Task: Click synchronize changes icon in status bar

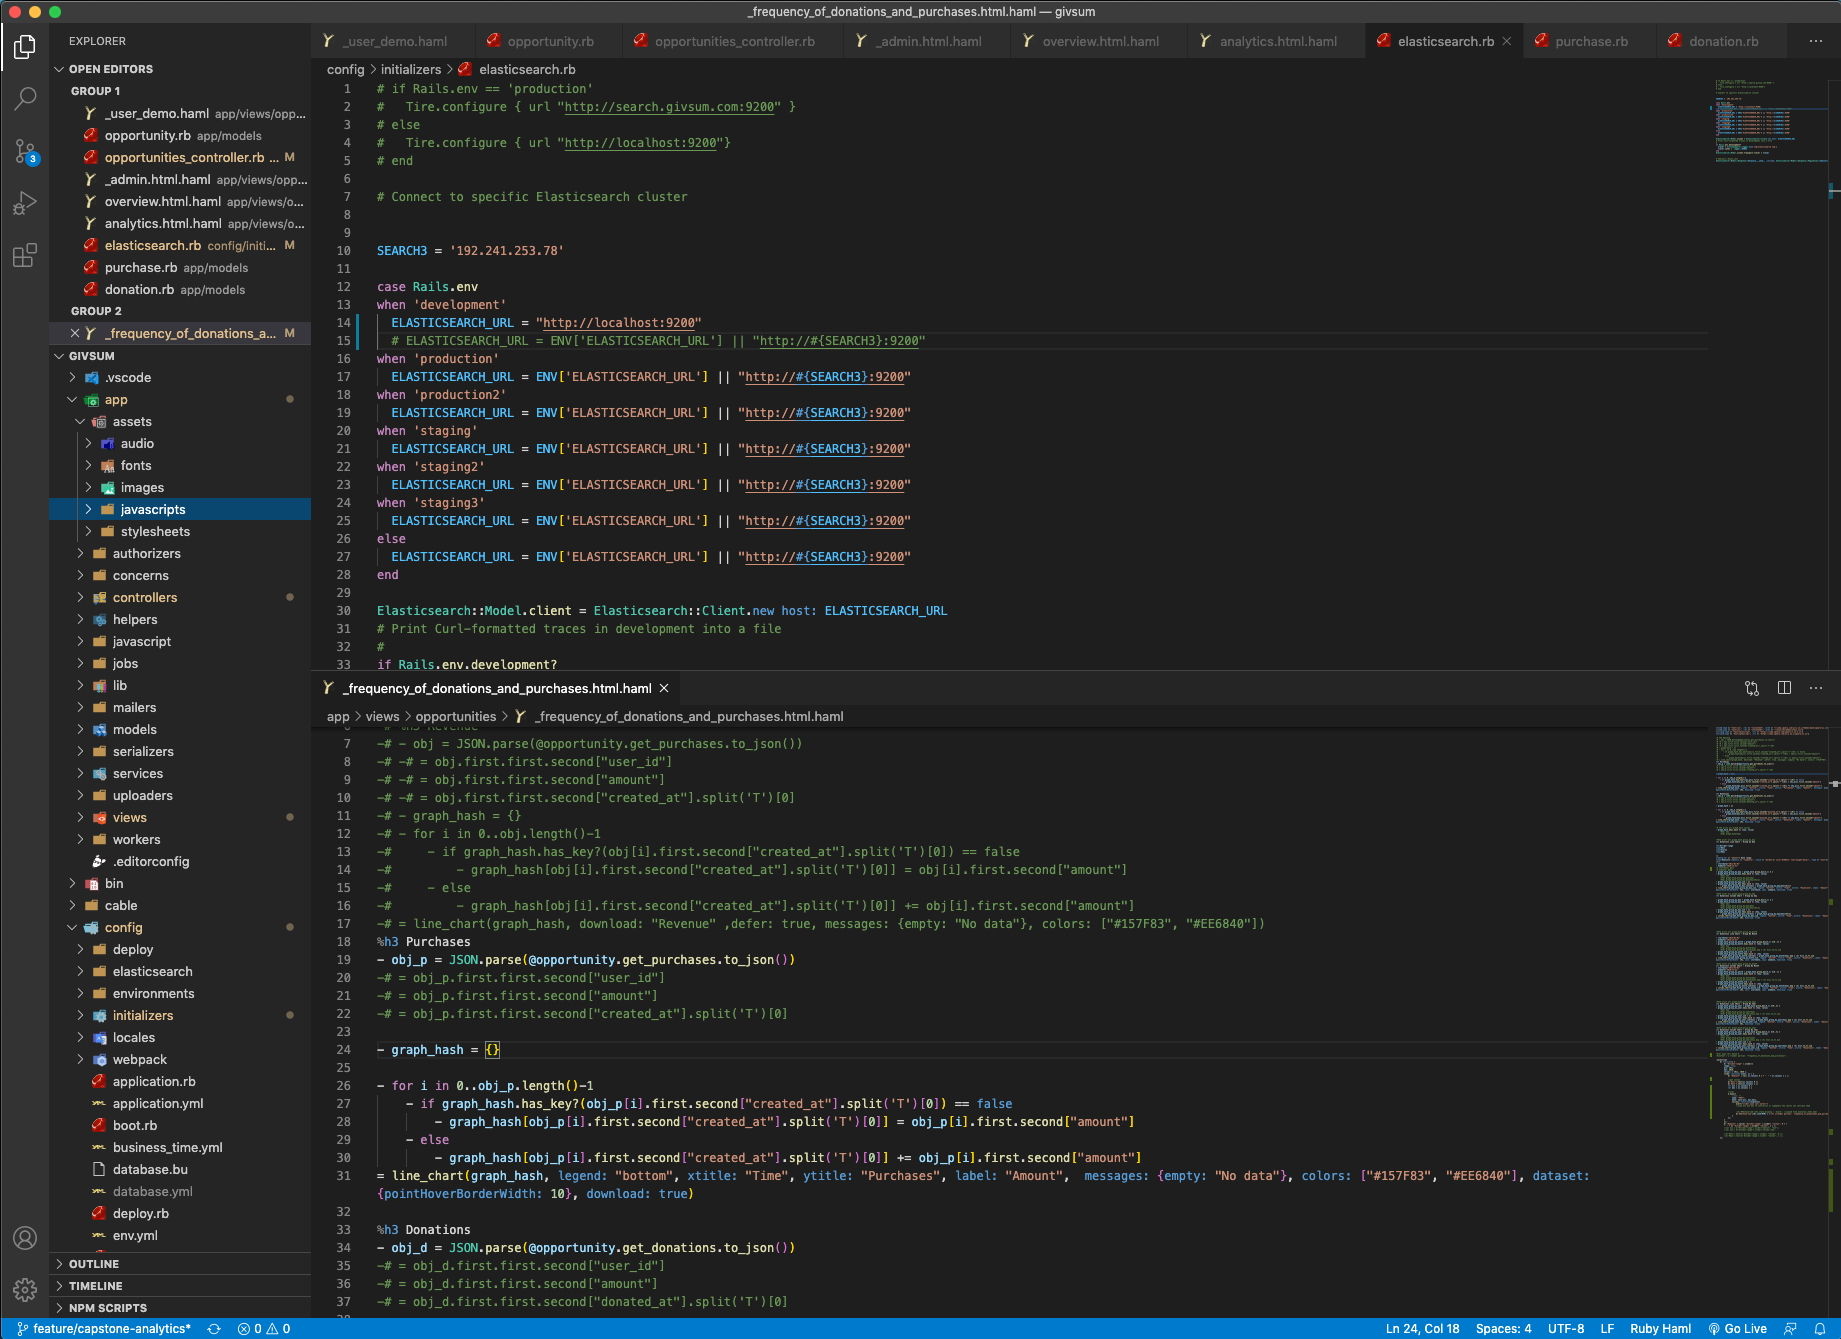Action: pos(214,1329)
